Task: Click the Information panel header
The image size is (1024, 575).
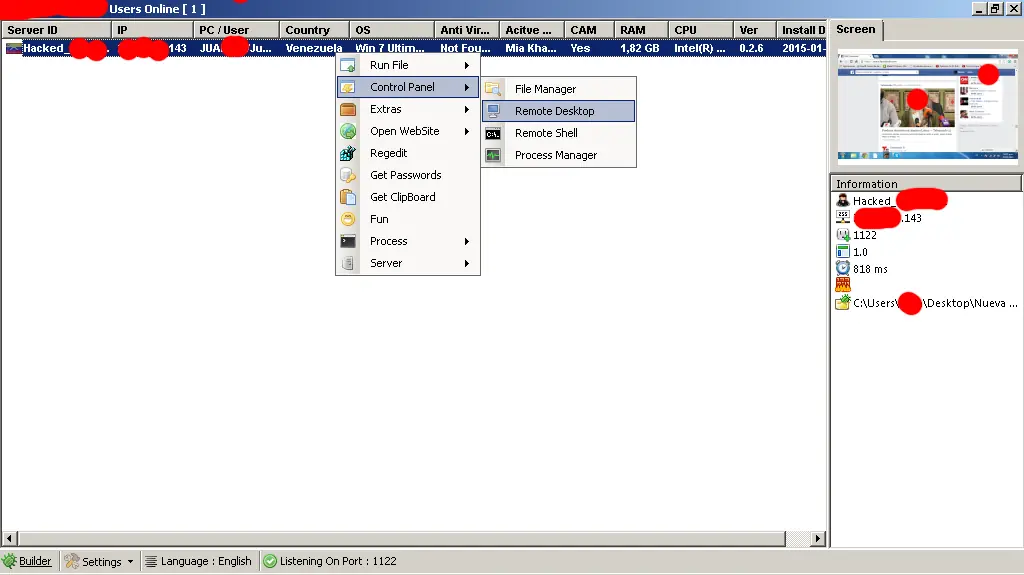Action: [x=925, y=184]
